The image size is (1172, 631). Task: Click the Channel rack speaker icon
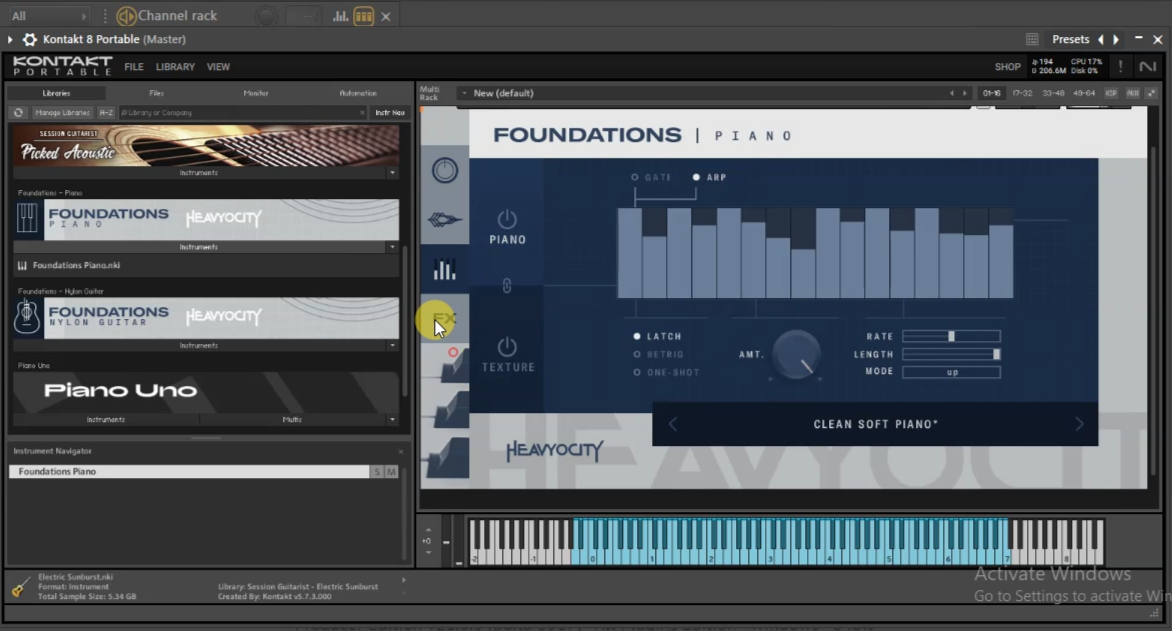[126, 16]
